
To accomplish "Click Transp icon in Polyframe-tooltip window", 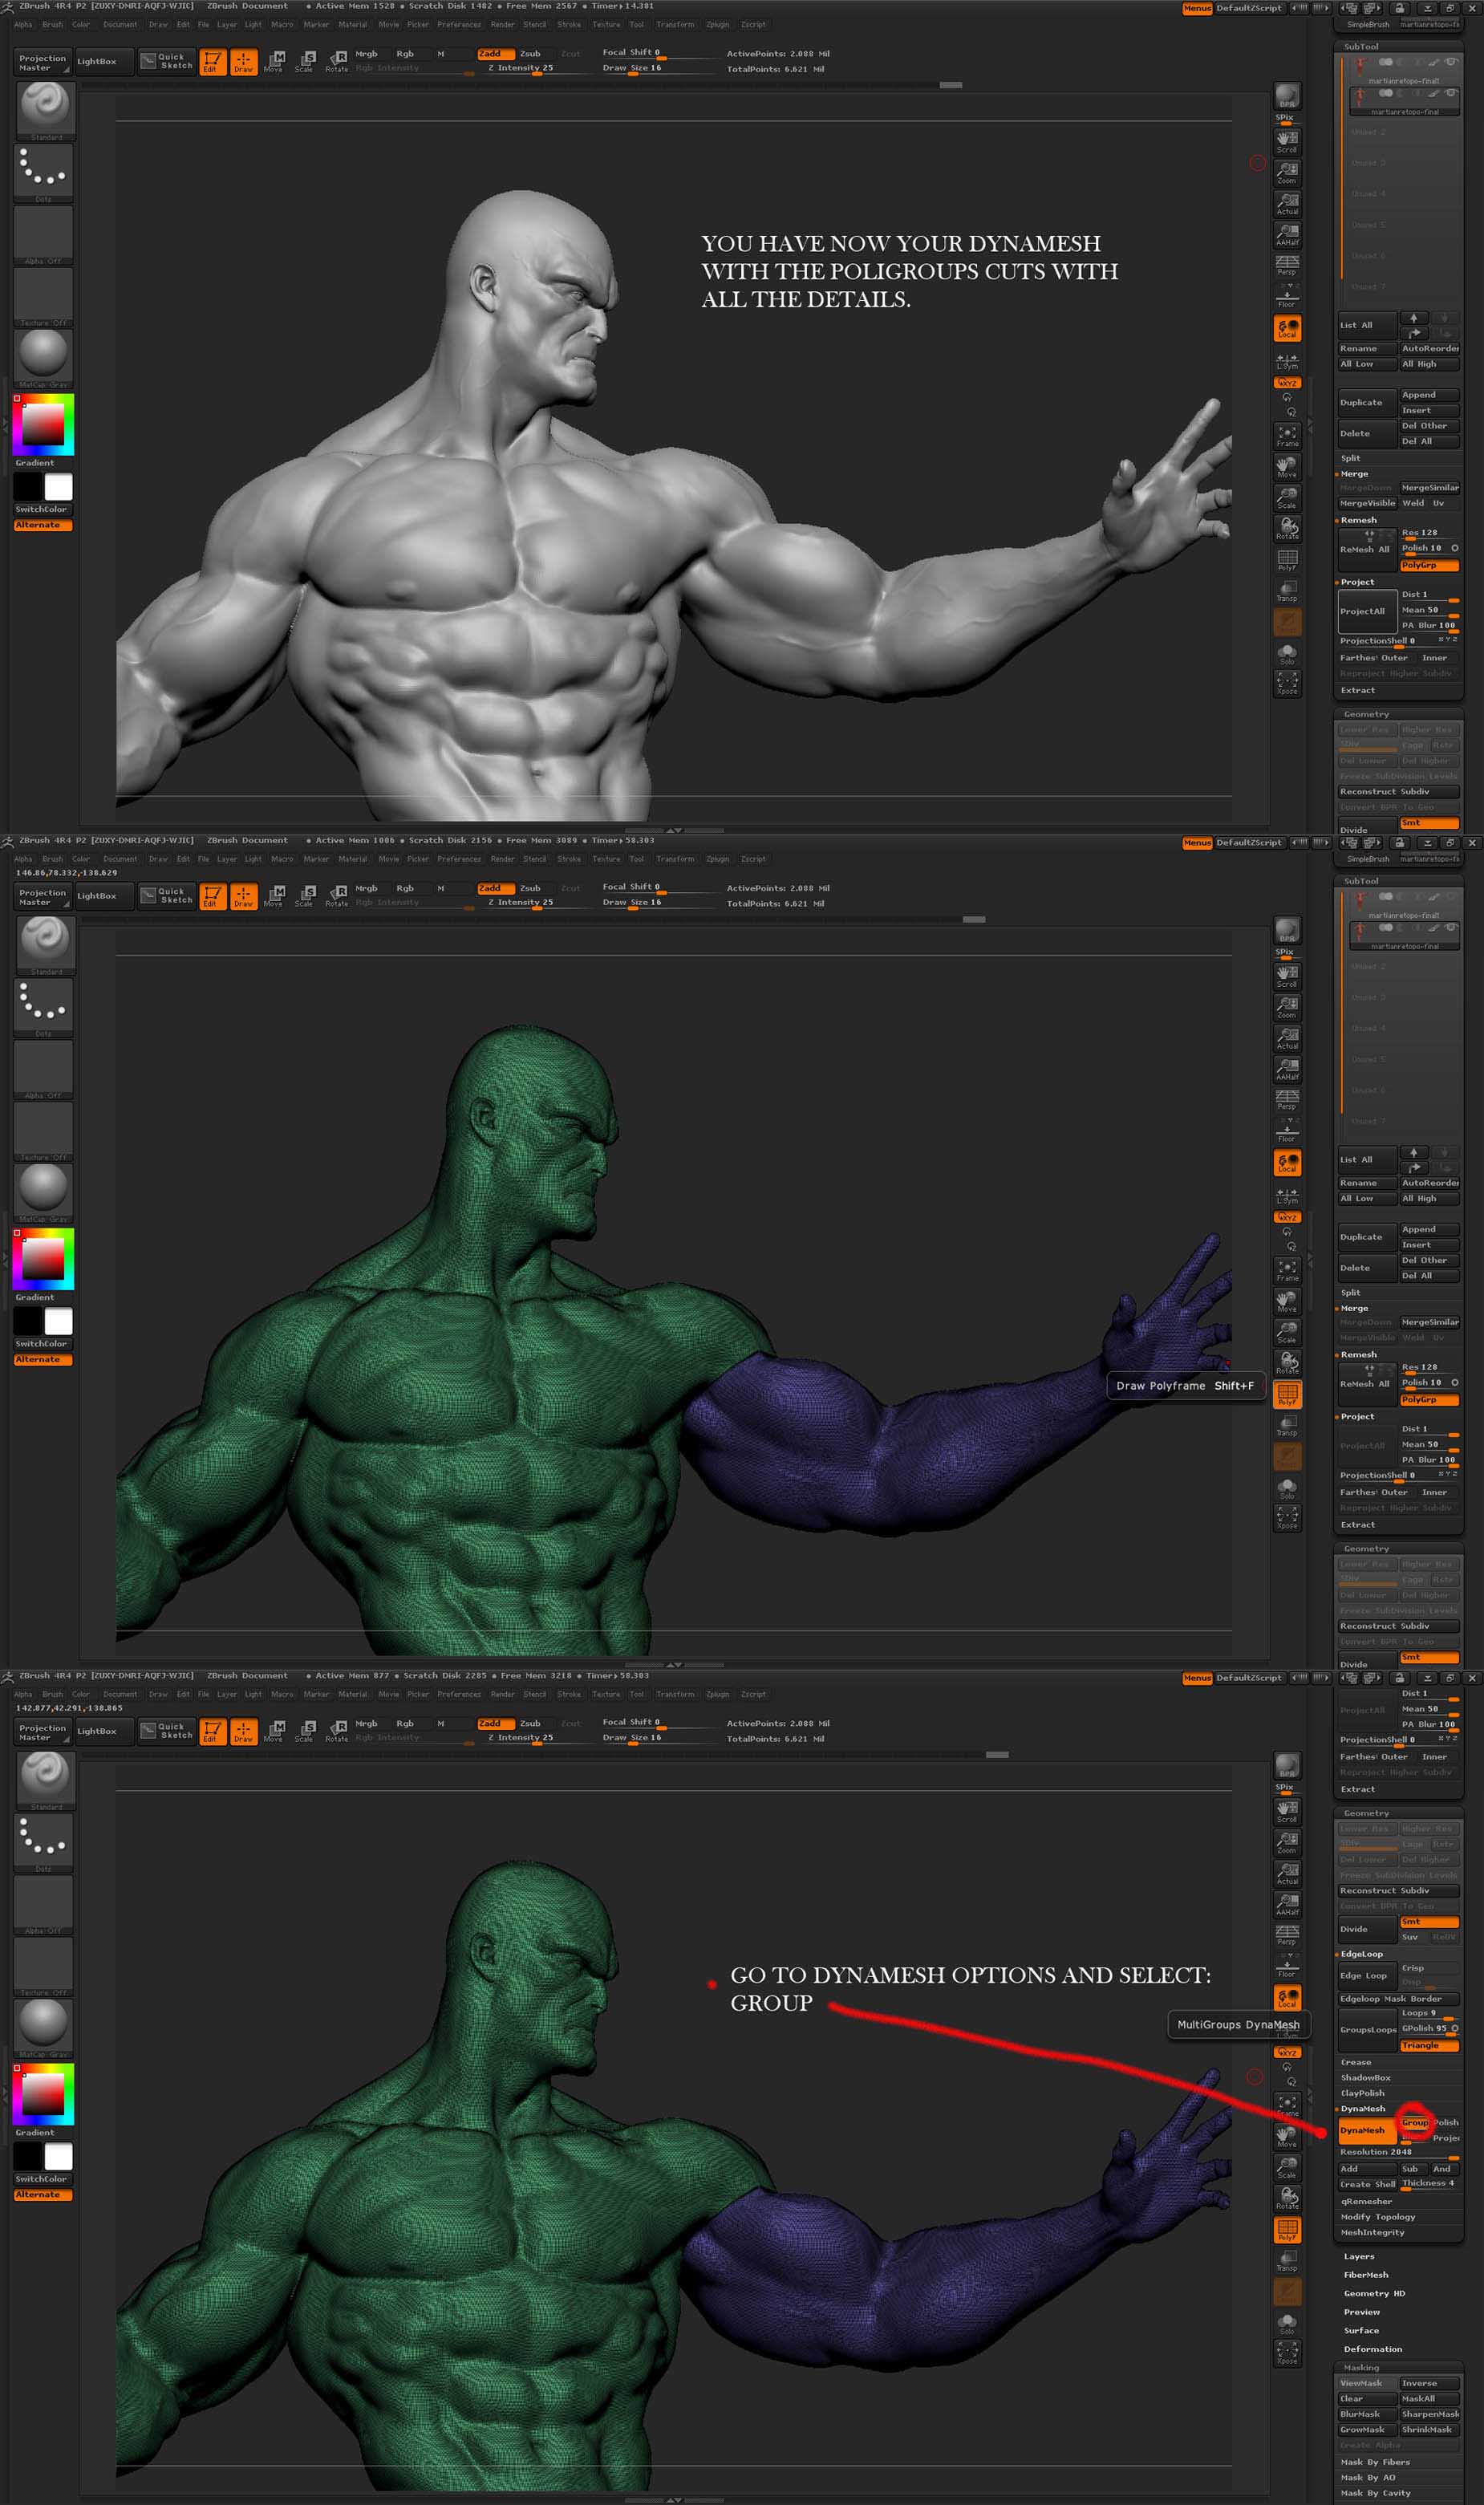I will tap(1287, 1425).
